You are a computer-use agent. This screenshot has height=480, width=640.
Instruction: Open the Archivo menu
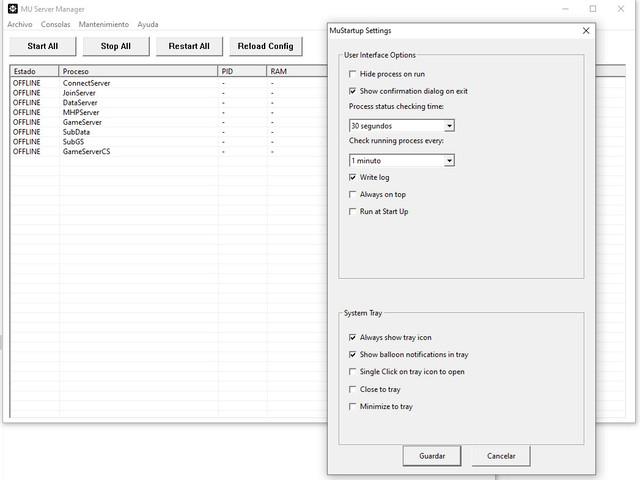20,24
